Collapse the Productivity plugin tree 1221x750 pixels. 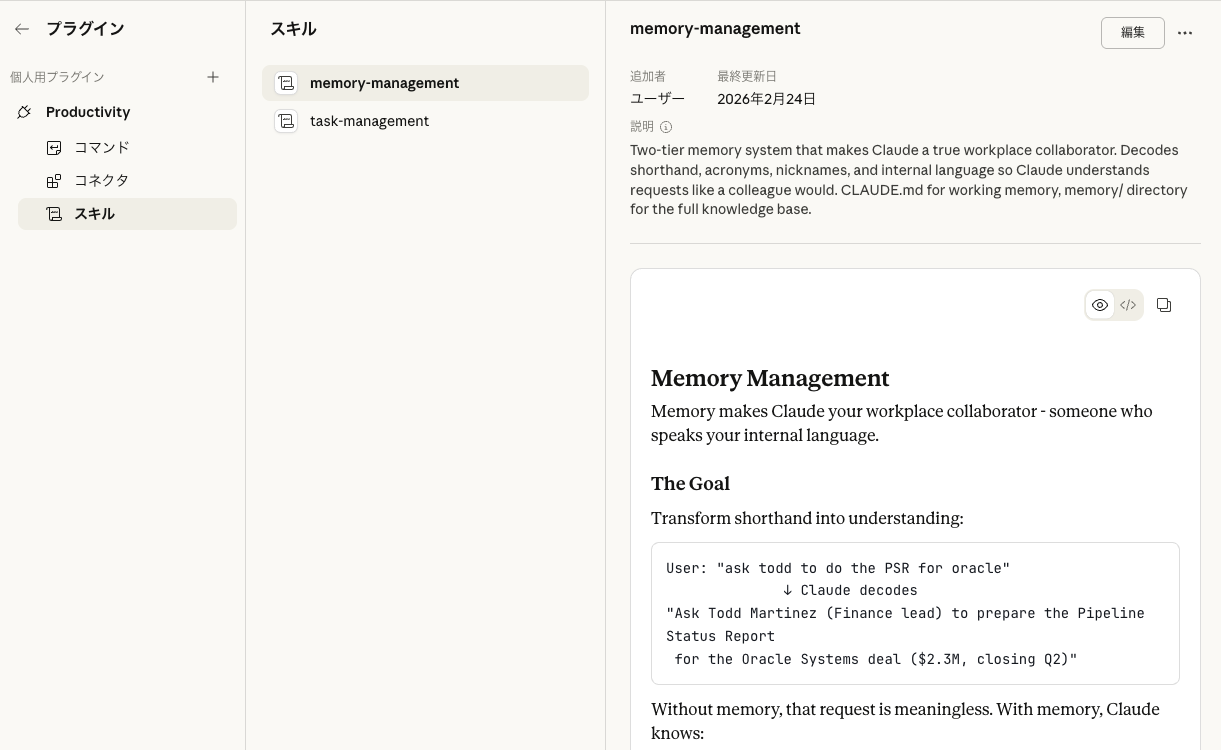click(x=88, y=112)
